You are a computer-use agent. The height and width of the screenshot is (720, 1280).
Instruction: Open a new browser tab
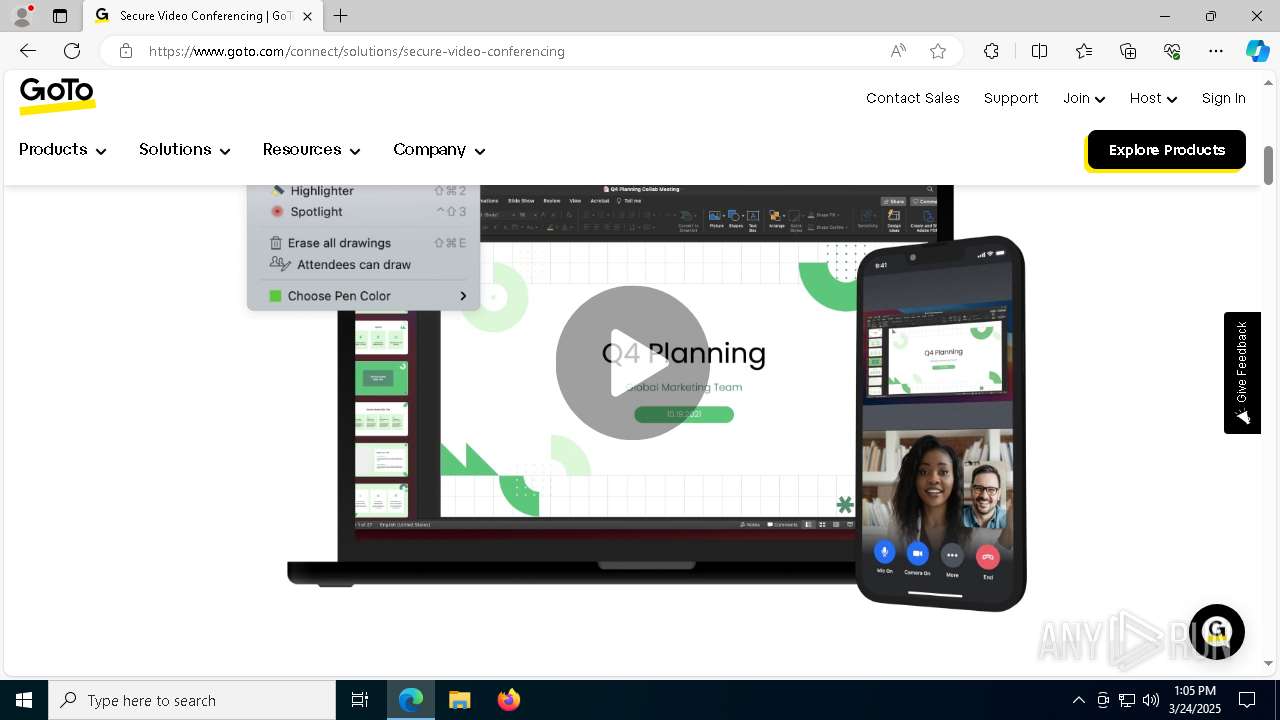341,16
